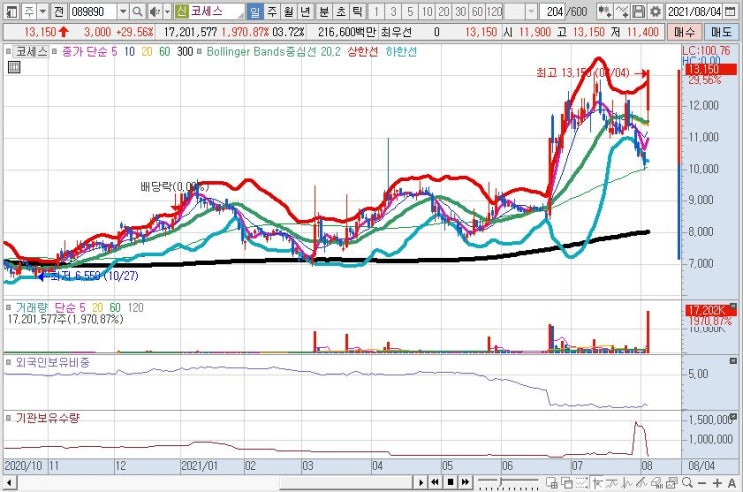743x492 pixels.
Task: Click the overlapping windows icon at bottom
Action: (567, 483)
